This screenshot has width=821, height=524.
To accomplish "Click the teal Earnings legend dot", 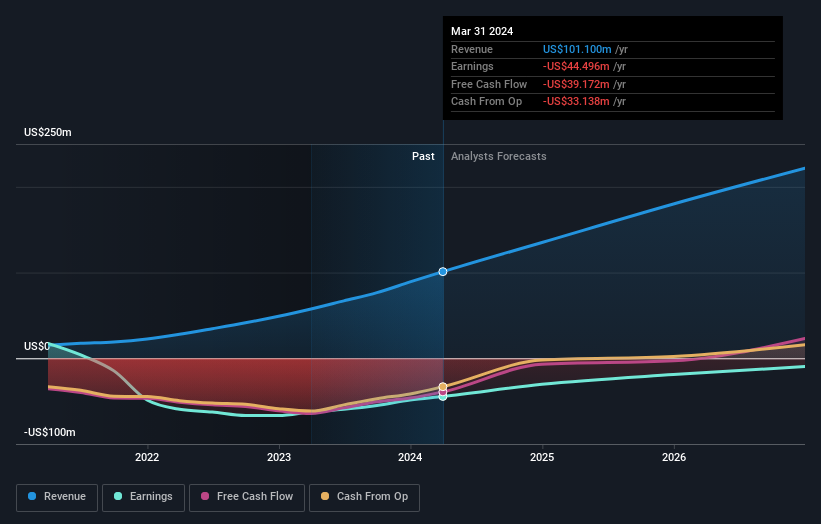I will pos(118,496).
